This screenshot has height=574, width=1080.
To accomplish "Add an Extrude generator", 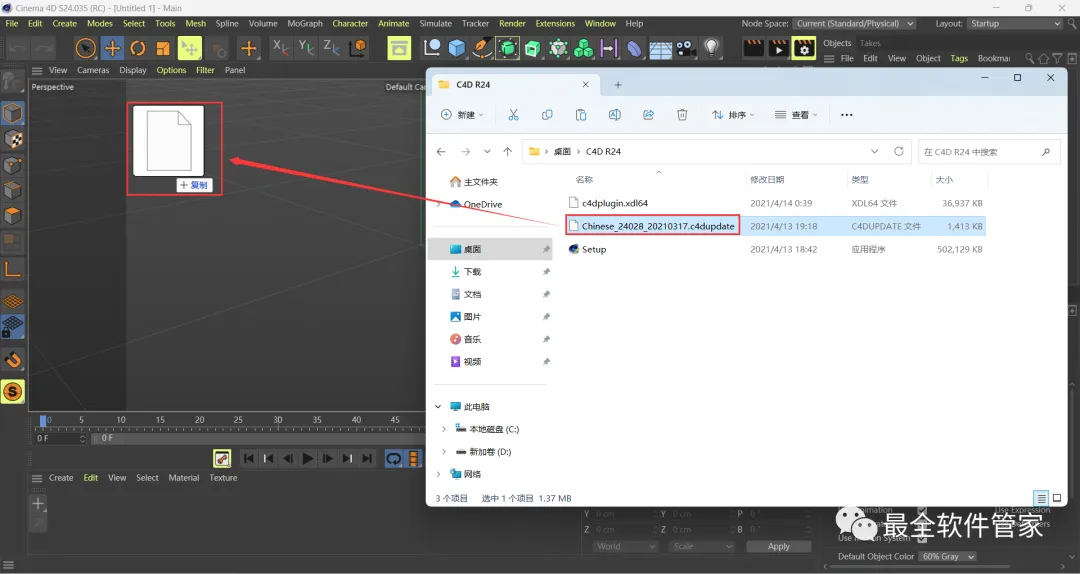I will pos(532,48).
